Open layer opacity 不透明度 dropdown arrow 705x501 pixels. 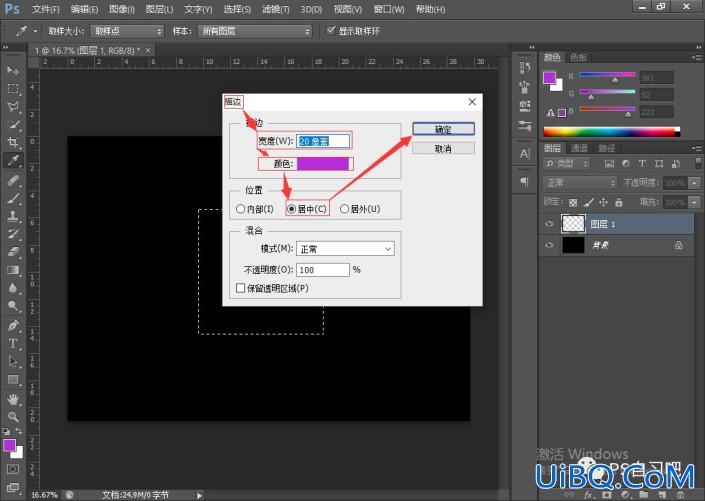(x=695, y=183)
